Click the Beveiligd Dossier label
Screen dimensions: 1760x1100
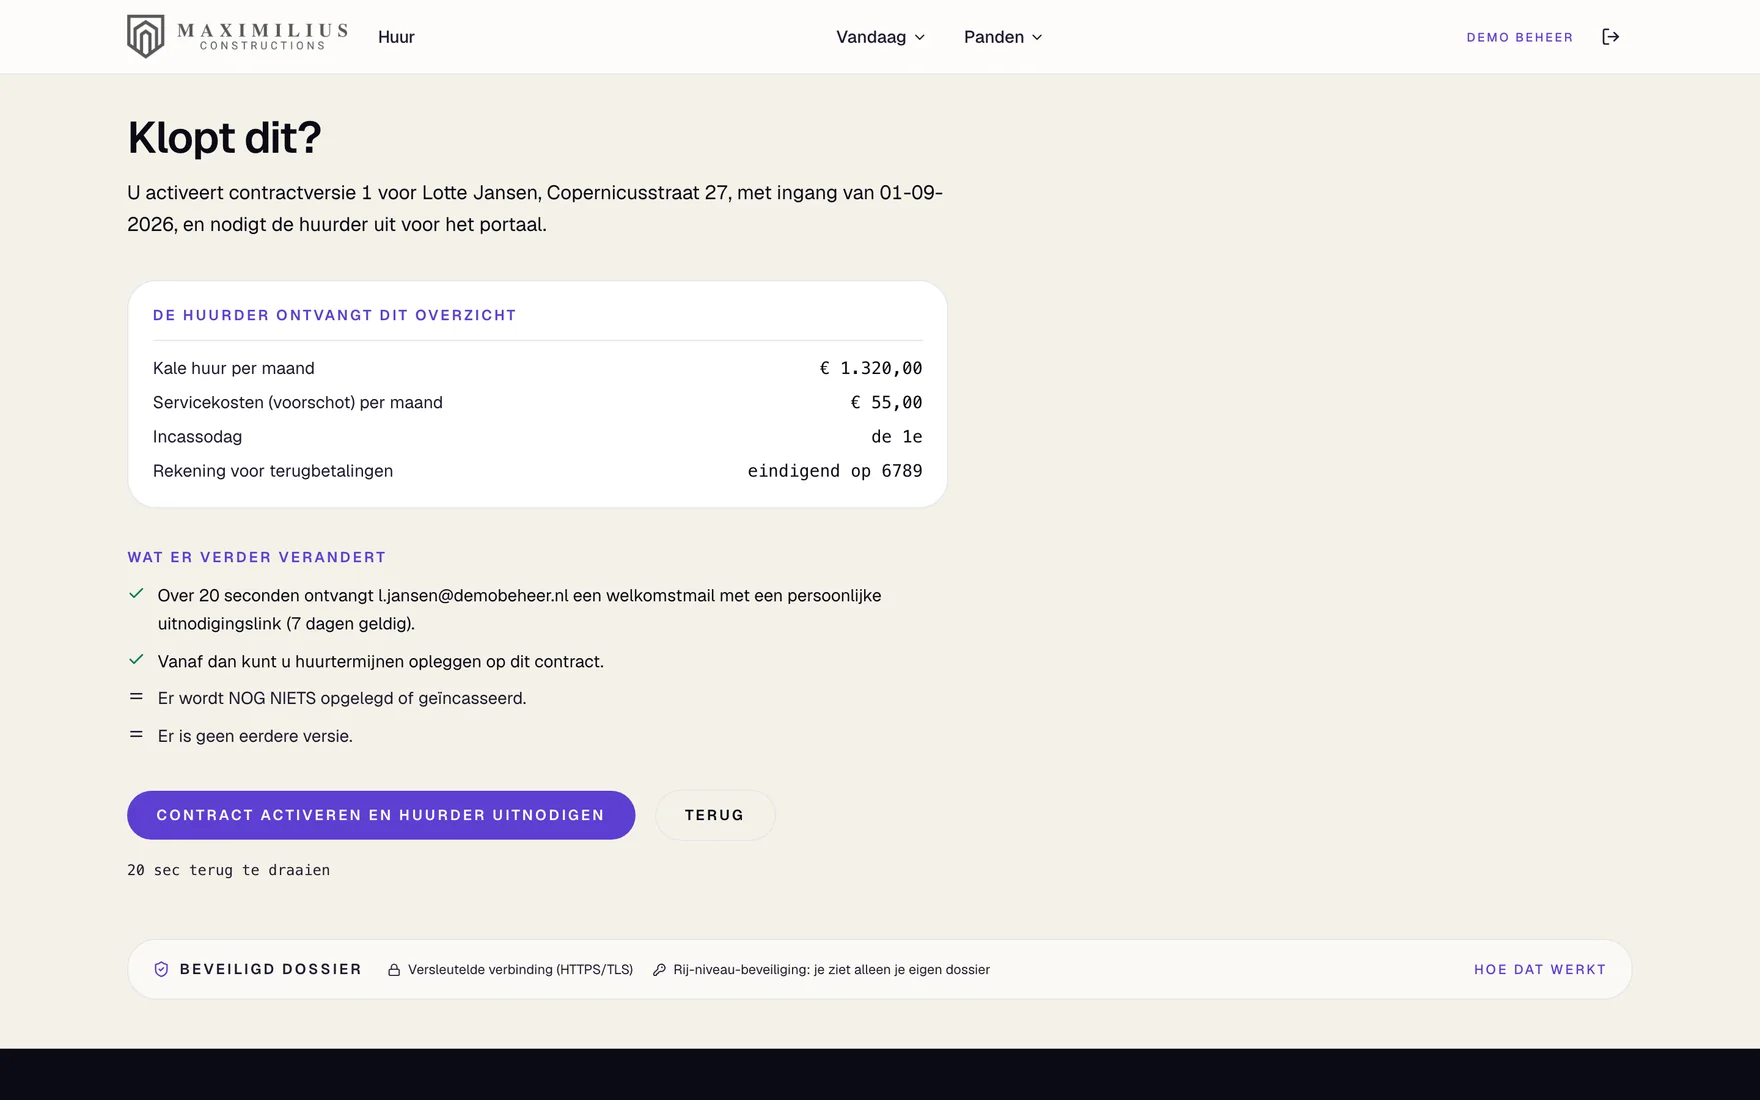click(x=270, y=969)
